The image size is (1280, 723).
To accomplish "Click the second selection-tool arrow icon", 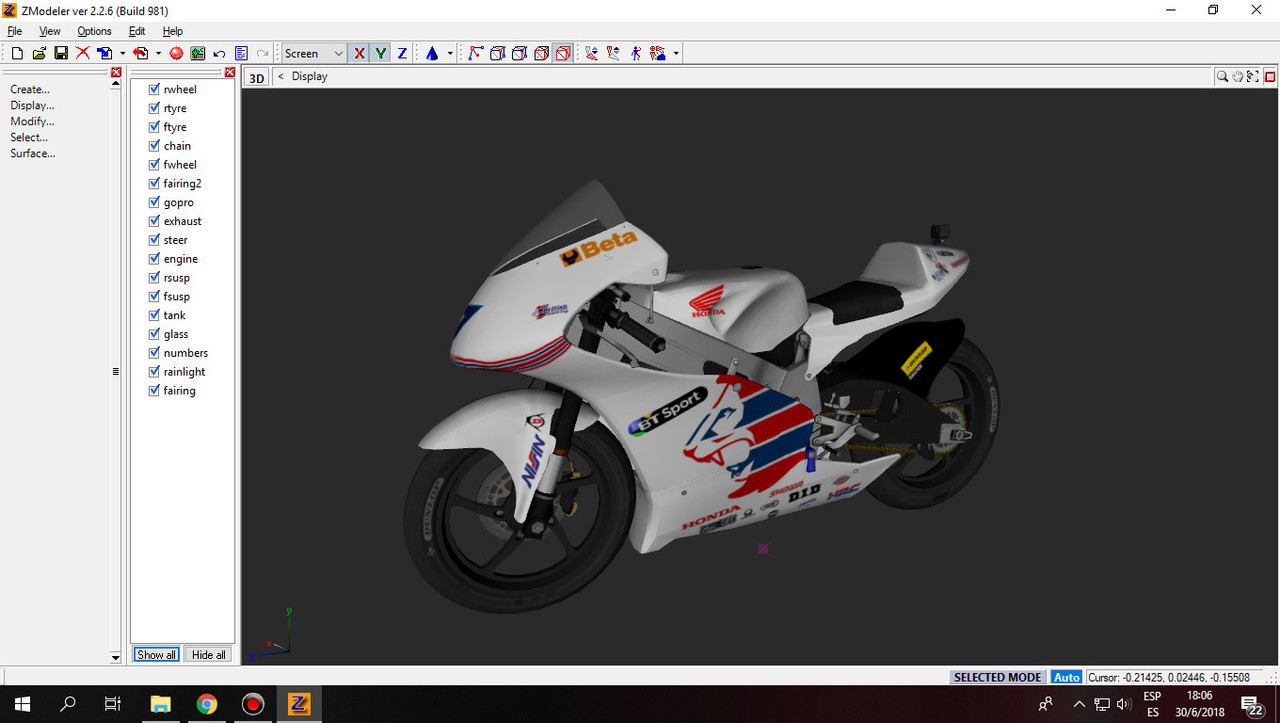I will 614,53.
